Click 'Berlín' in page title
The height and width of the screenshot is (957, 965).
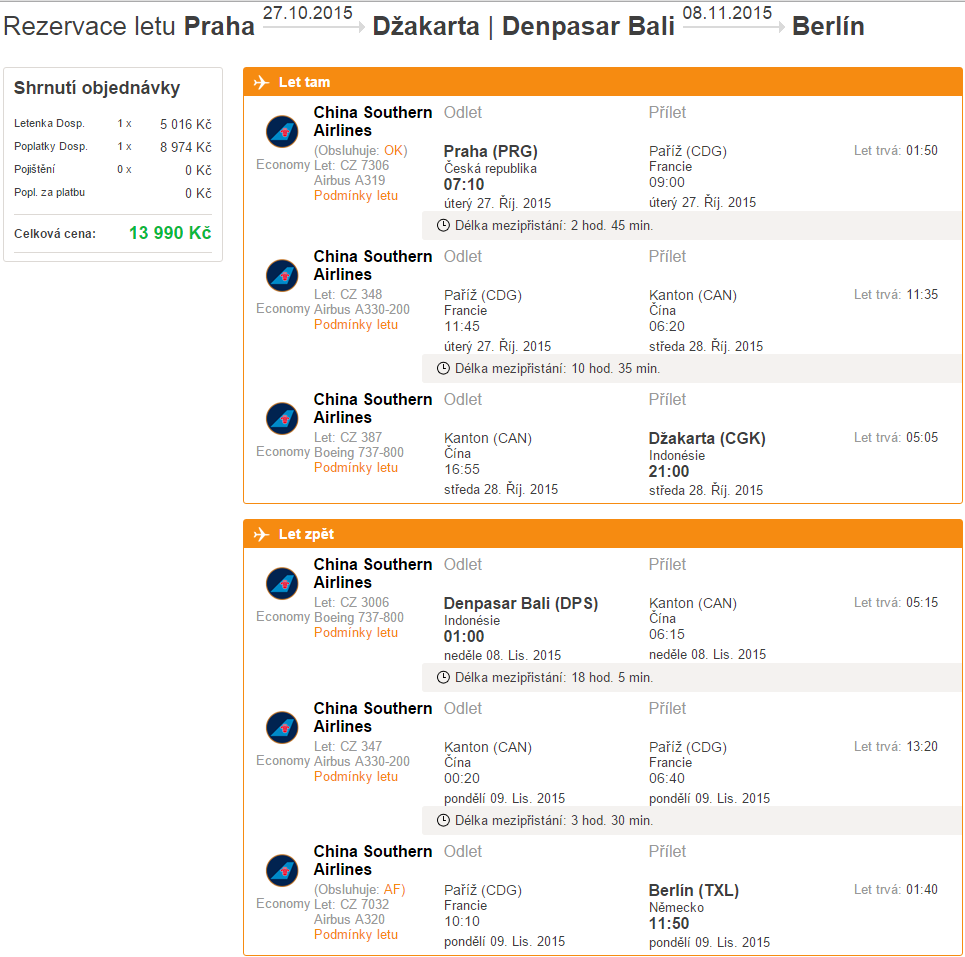coord(828,26)
